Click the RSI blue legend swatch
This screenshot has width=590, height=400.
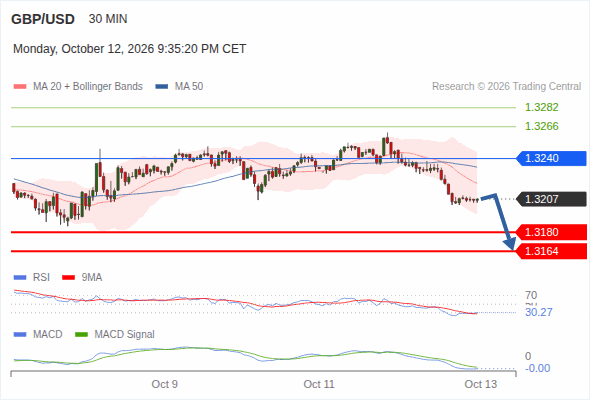(20, 278)
